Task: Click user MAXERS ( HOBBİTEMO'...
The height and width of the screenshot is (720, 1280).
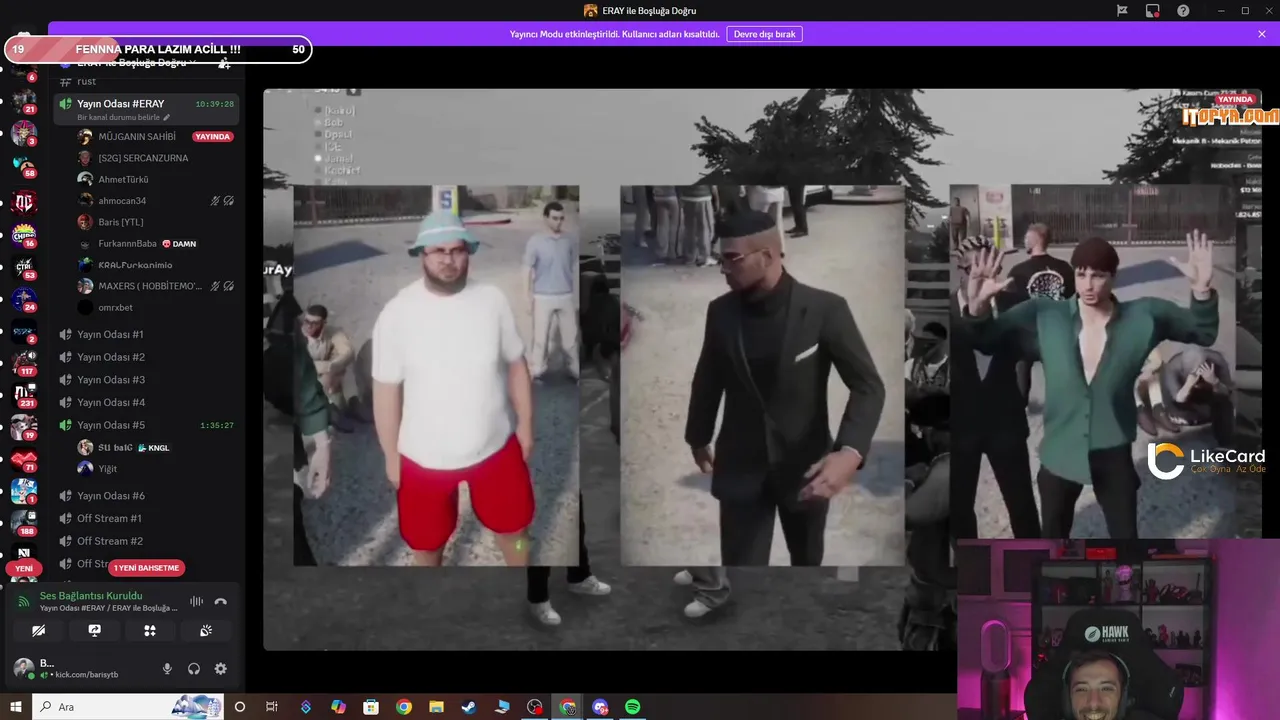Action: click(150, 286)
